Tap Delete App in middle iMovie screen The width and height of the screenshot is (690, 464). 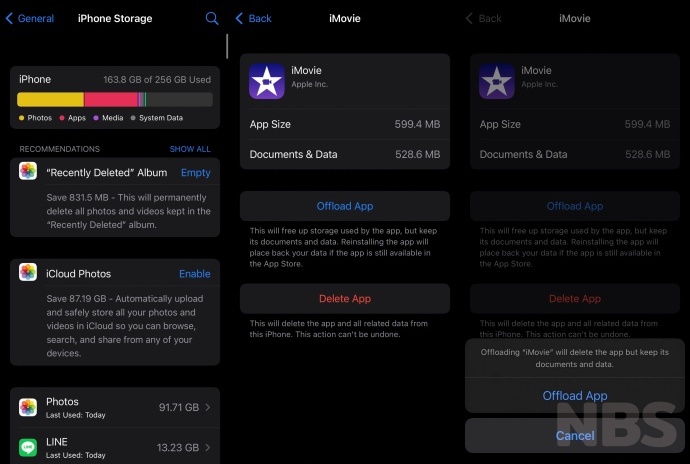point(345,298)
